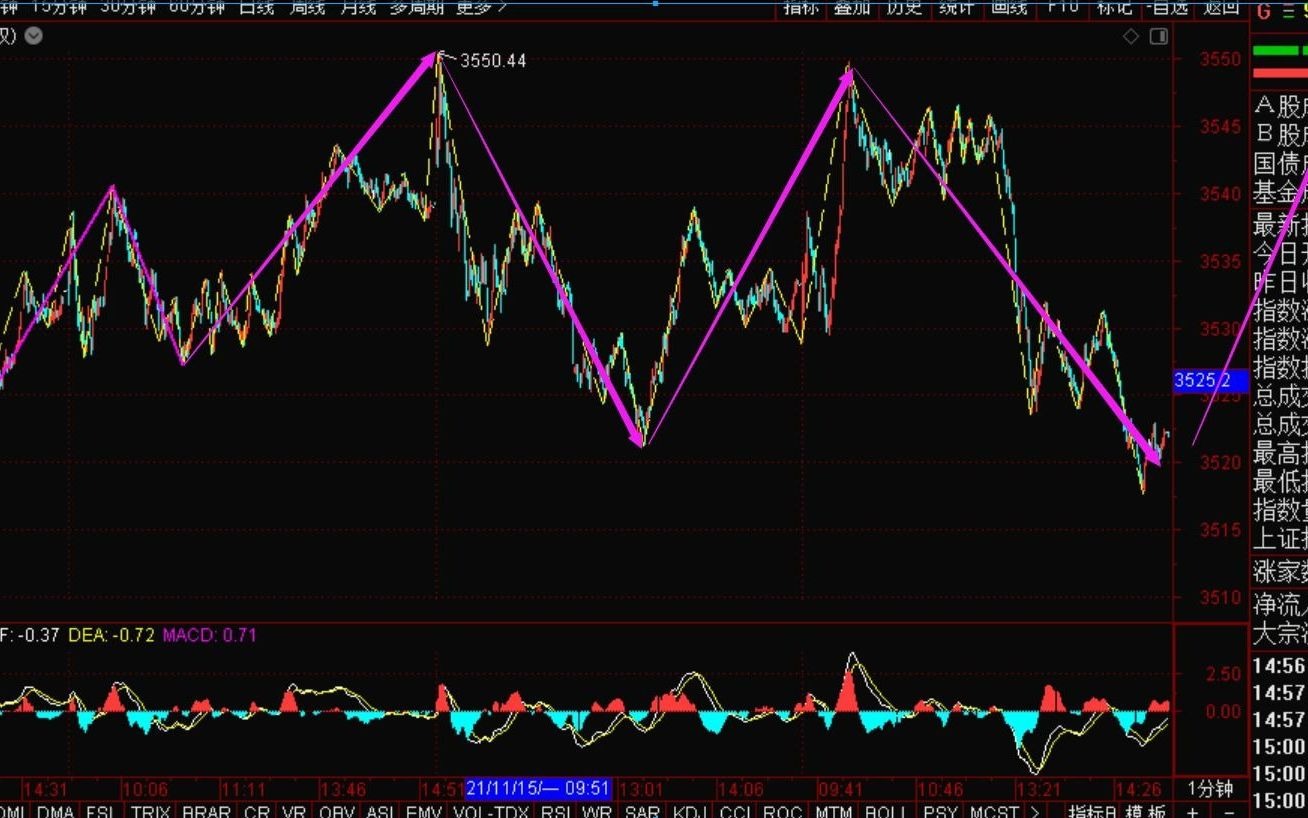Select the TRIX indicator tab
Screen dimensions: 1308x818
[150, 811]
